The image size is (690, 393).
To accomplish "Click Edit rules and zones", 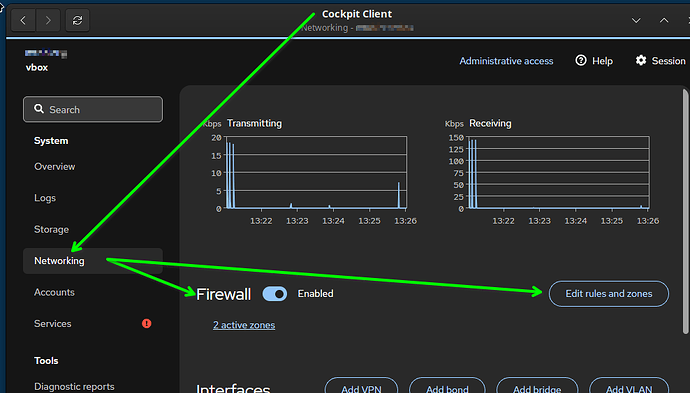I will click(609, 294).
